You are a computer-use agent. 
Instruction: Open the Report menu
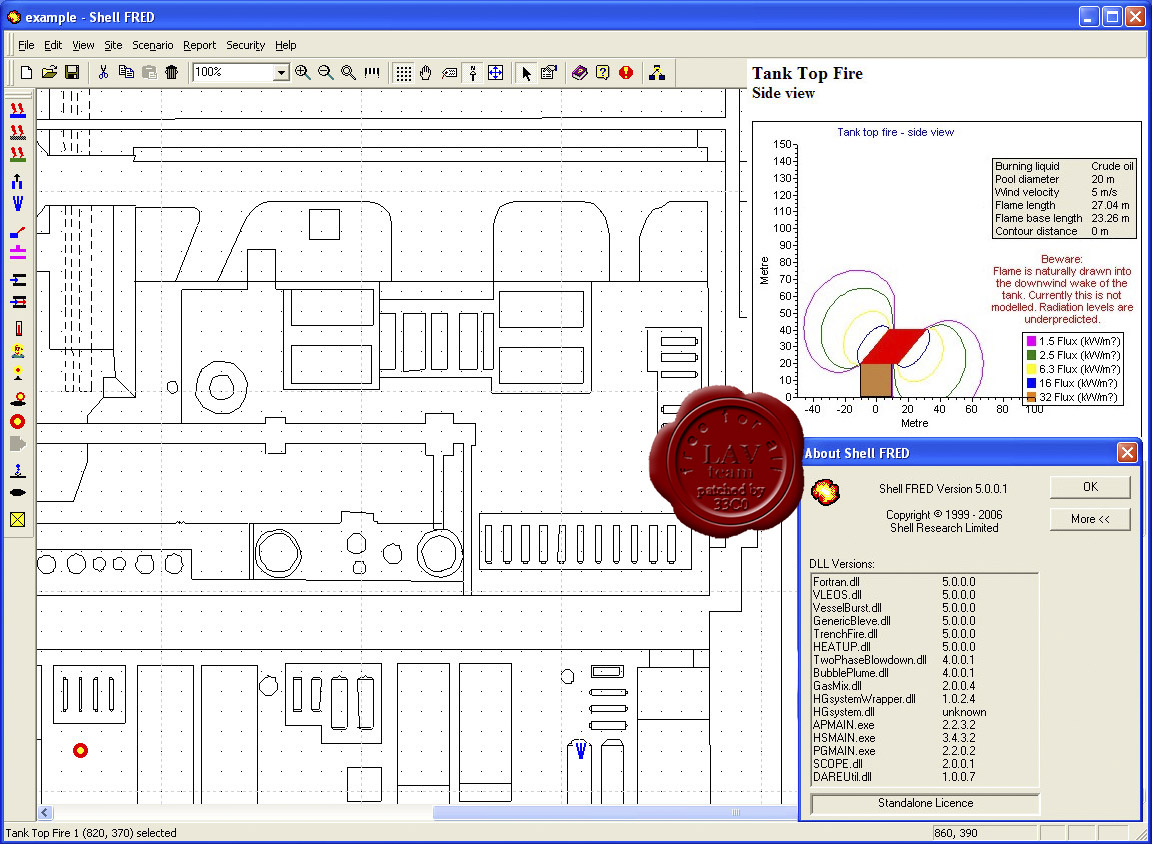pos(199,45)
